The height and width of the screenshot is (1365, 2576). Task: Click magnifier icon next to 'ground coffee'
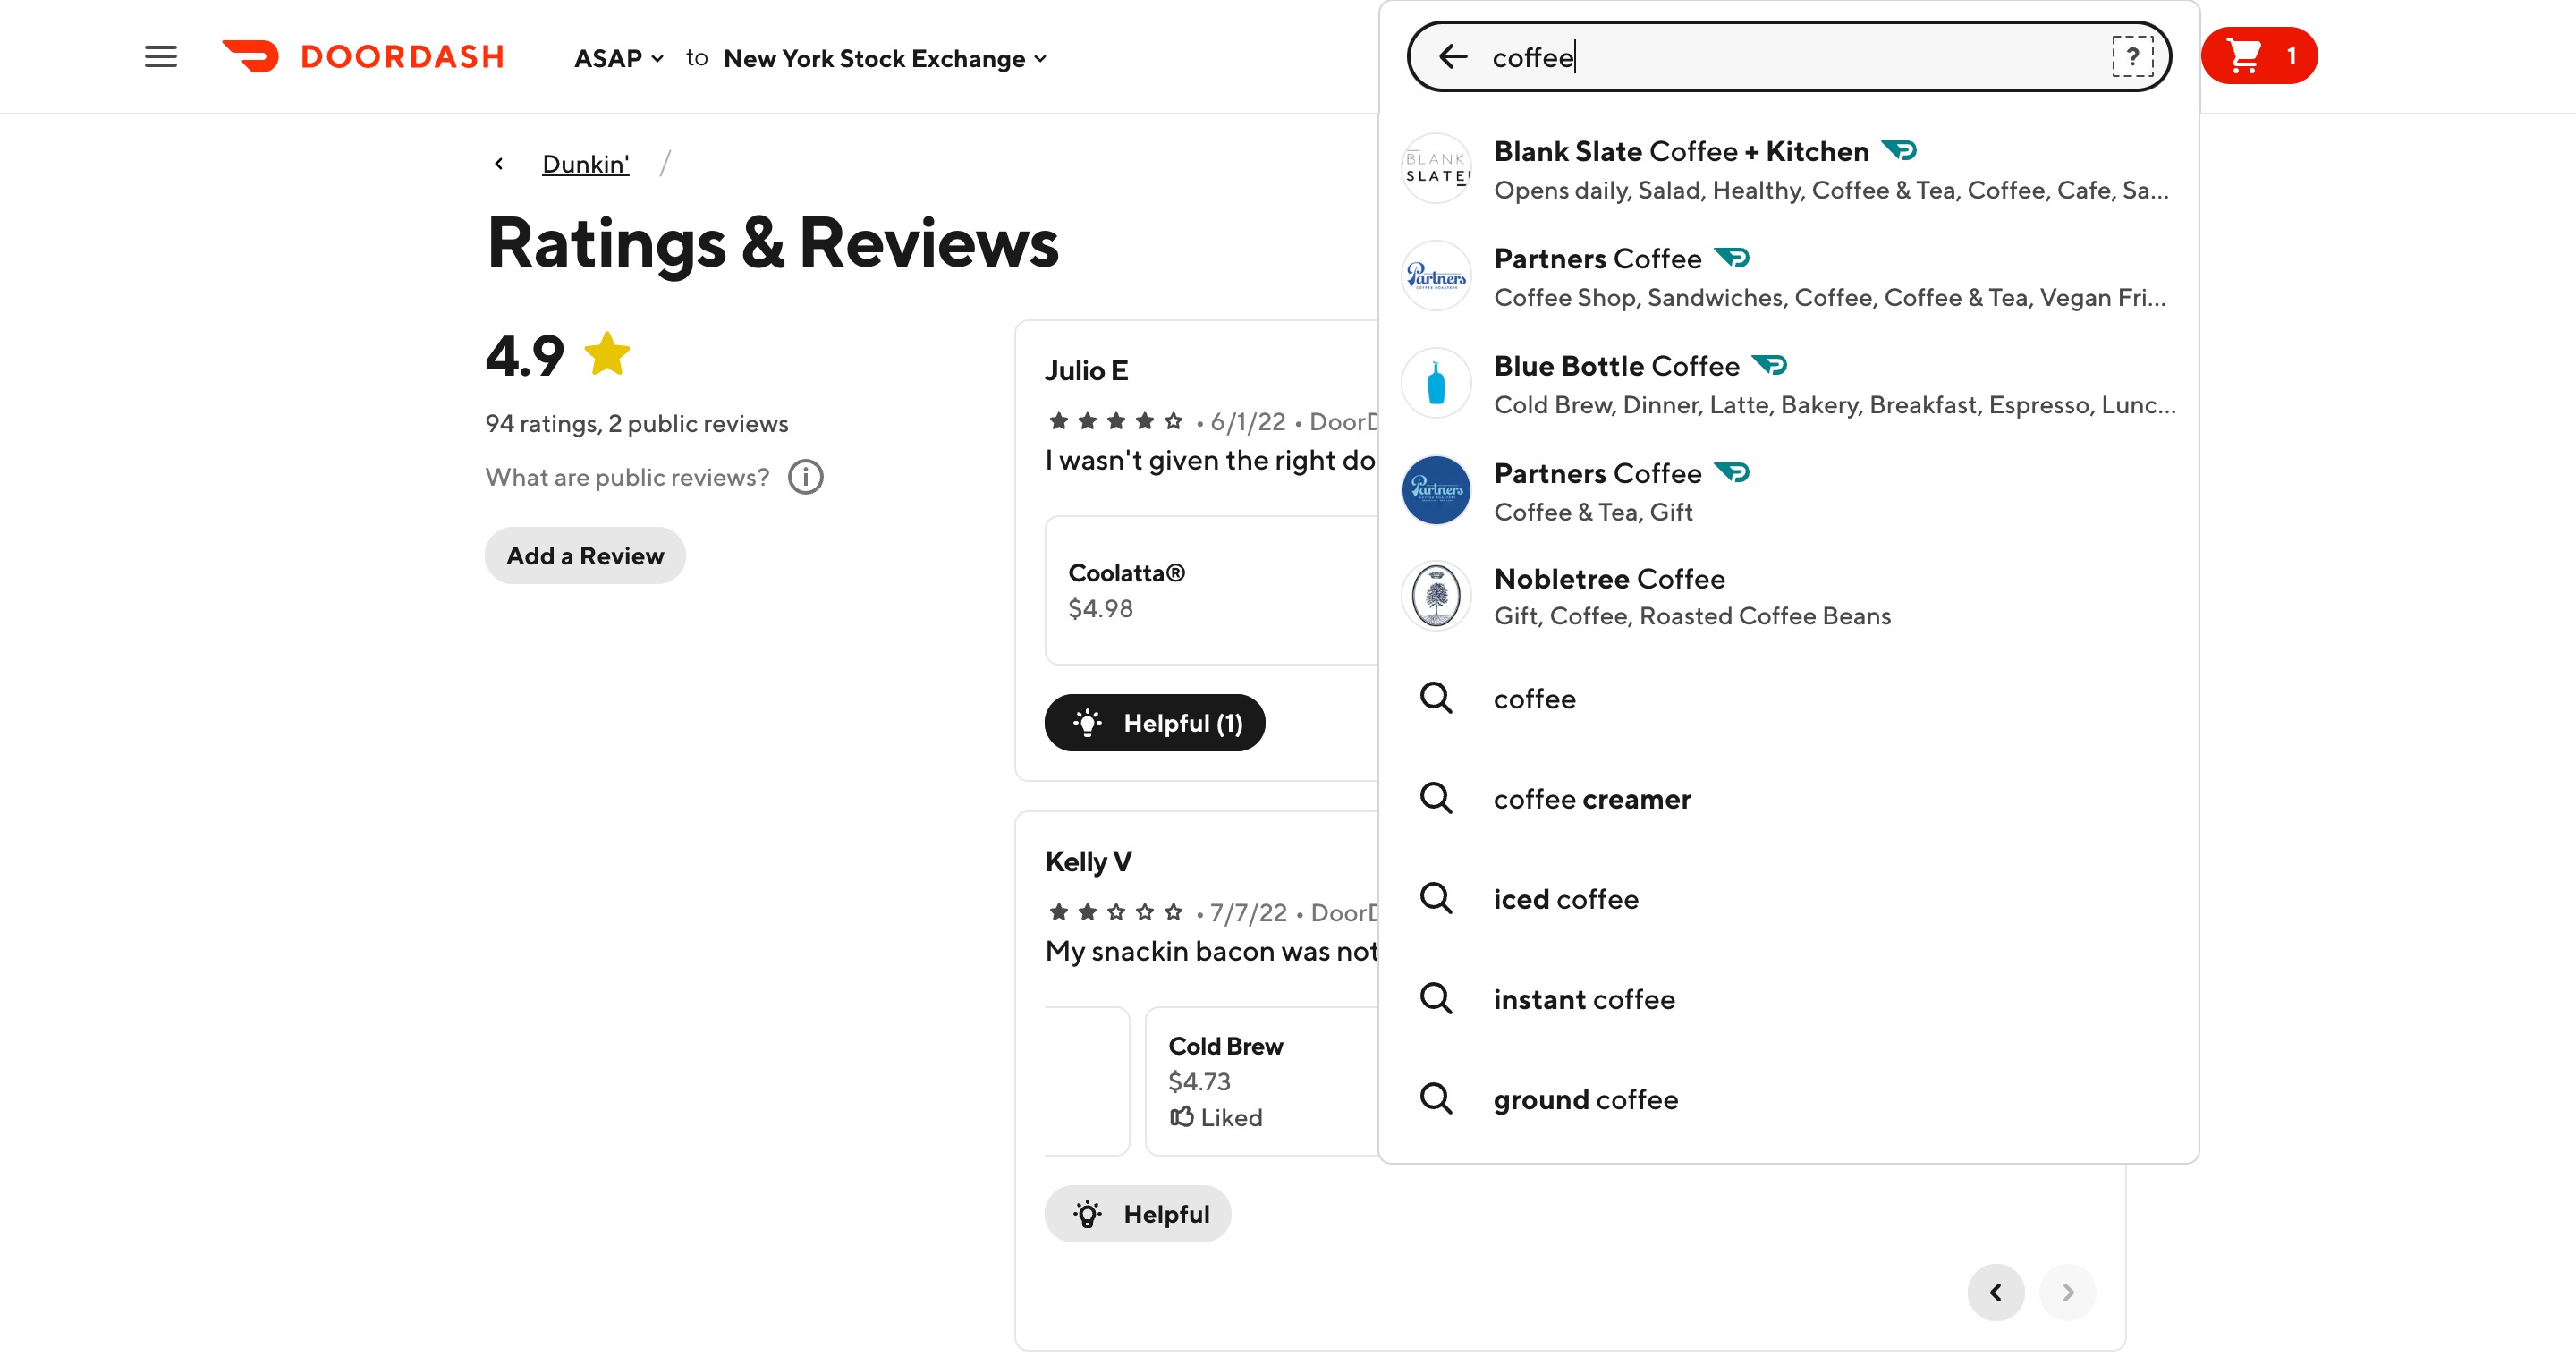(x=1436, y=1098)
